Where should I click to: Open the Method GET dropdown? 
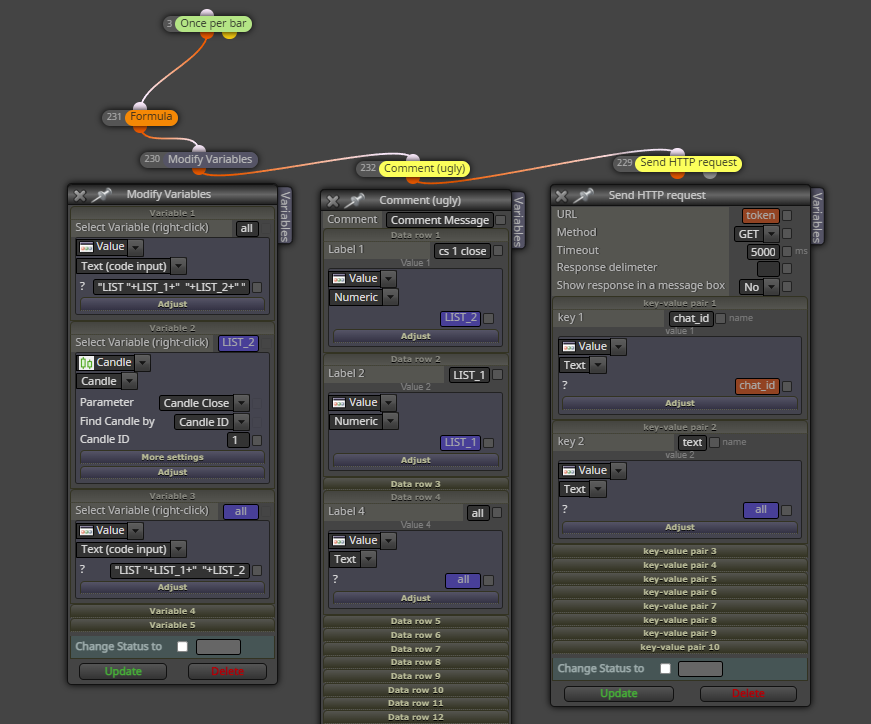pos(772,234)
